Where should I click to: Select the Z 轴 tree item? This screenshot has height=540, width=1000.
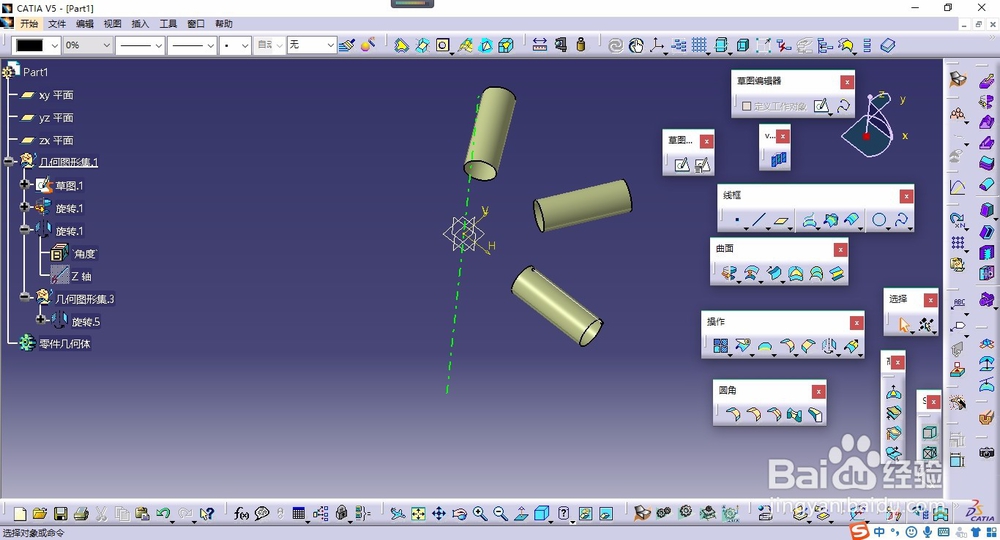point(81,276)
